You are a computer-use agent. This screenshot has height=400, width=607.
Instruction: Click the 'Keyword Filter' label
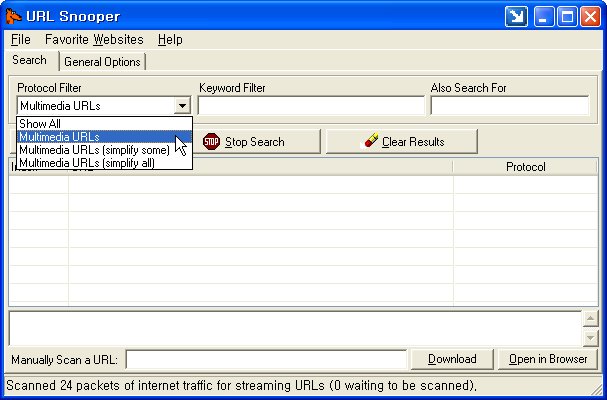[232, 88]
